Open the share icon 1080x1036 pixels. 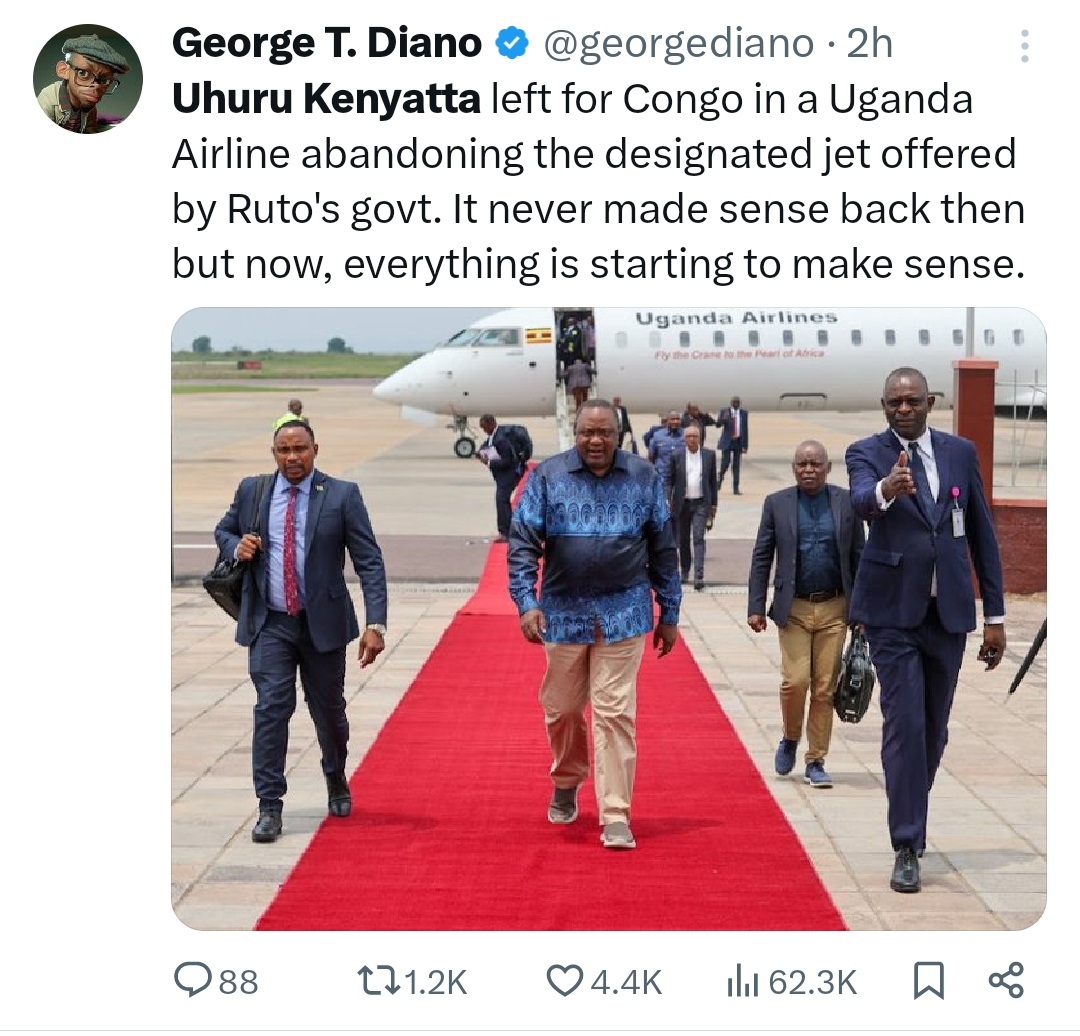[1006, 980]
